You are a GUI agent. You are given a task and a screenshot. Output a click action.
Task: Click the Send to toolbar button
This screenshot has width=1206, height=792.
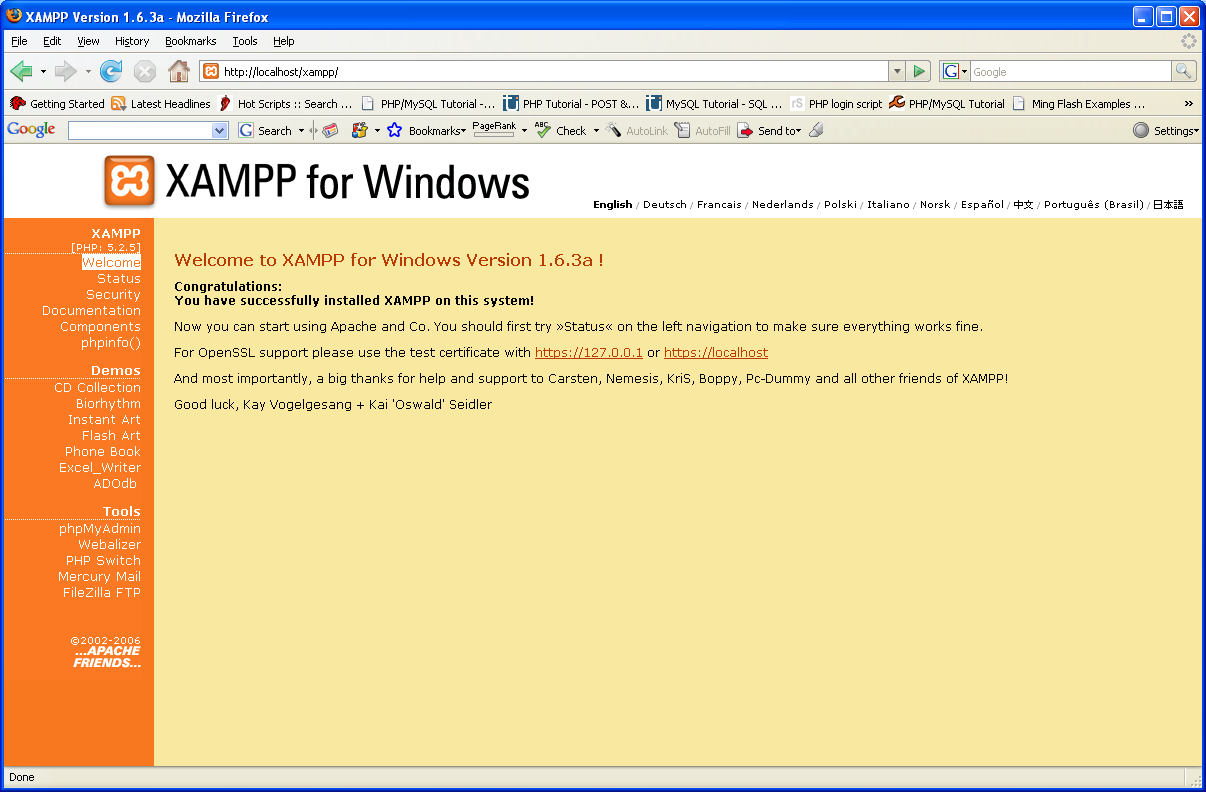pyautogui.click(x=769, y=130)
